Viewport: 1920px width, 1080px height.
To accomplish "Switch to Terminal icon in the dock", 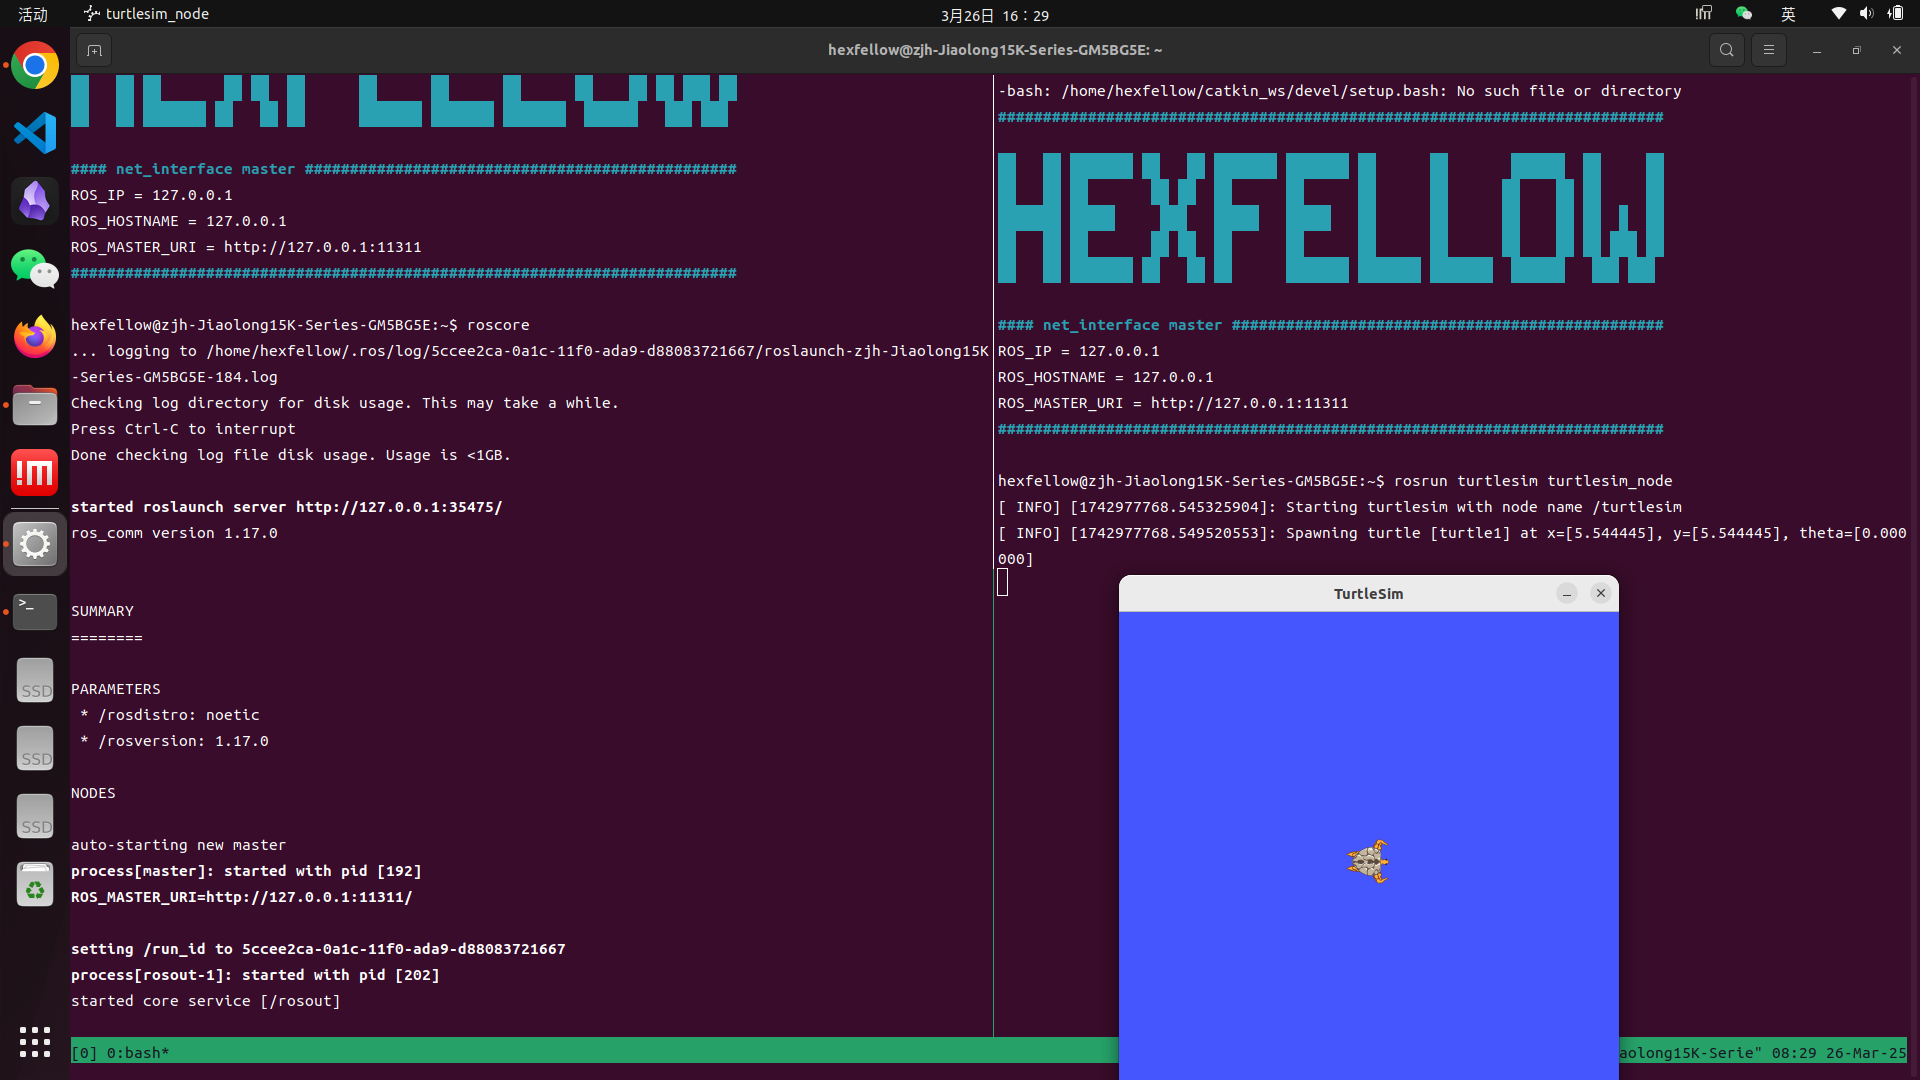I will [x=35, y=612].
